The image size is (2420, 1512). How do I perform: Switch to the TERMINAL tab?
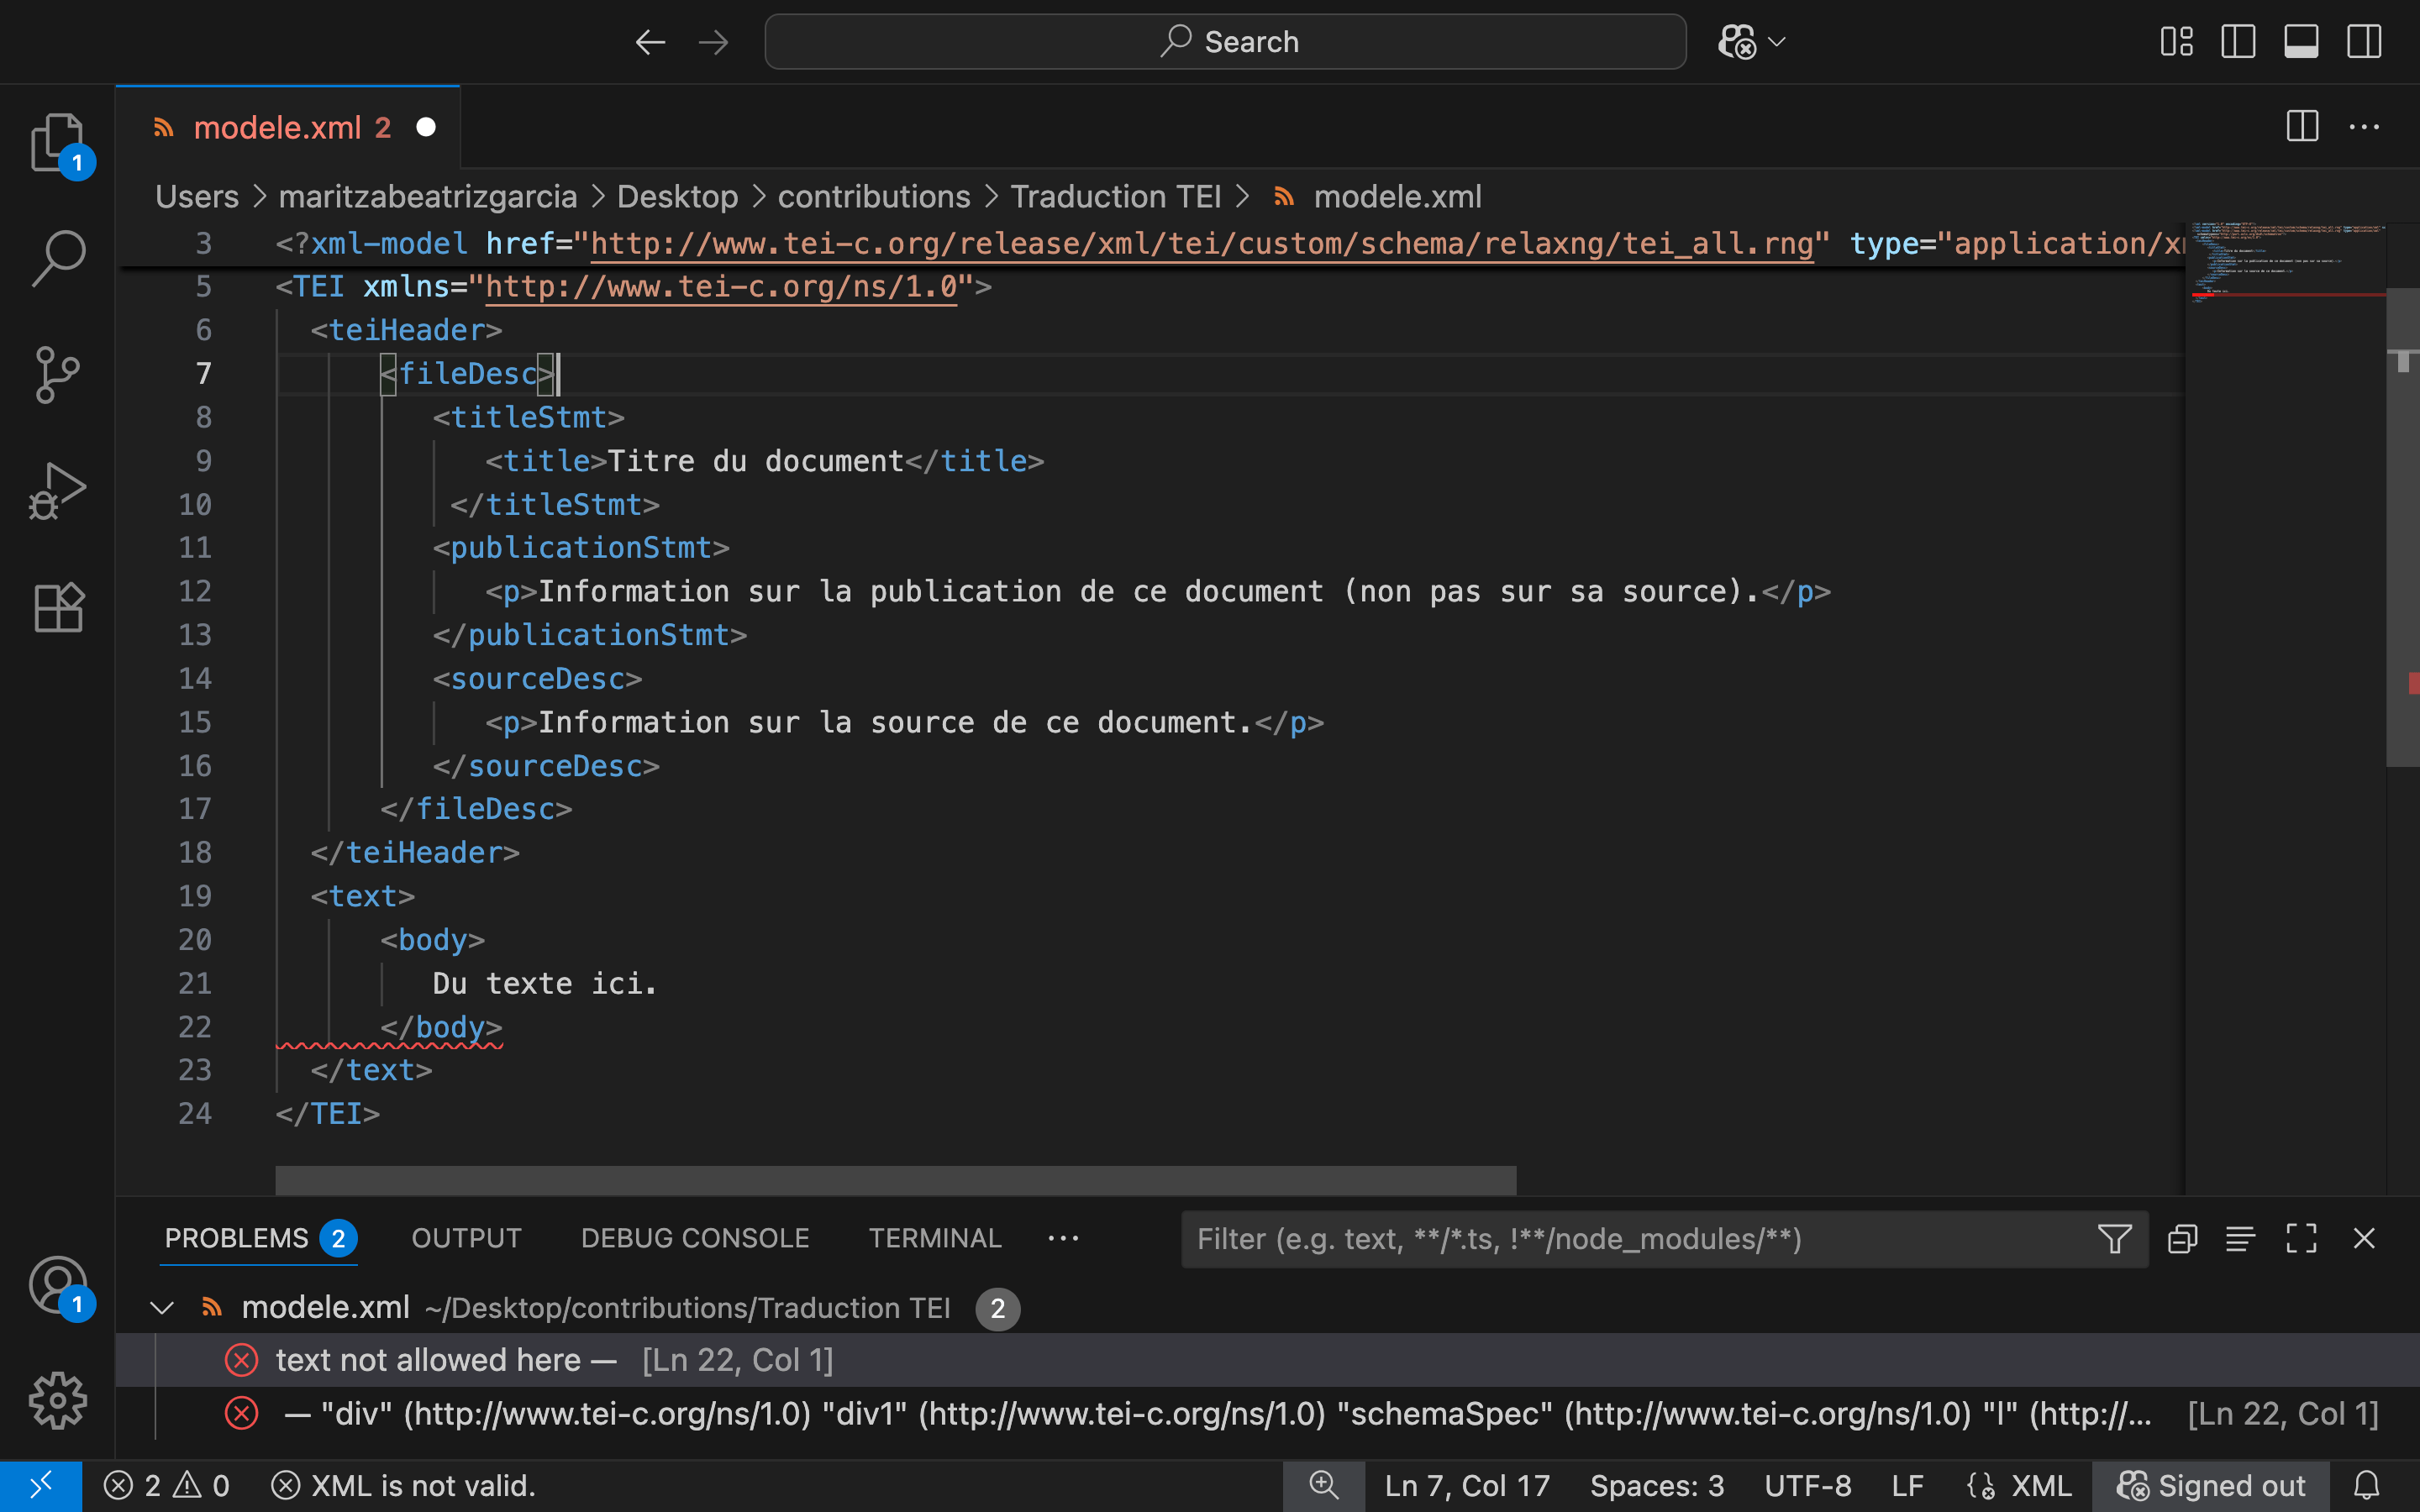click(934, 1238)
